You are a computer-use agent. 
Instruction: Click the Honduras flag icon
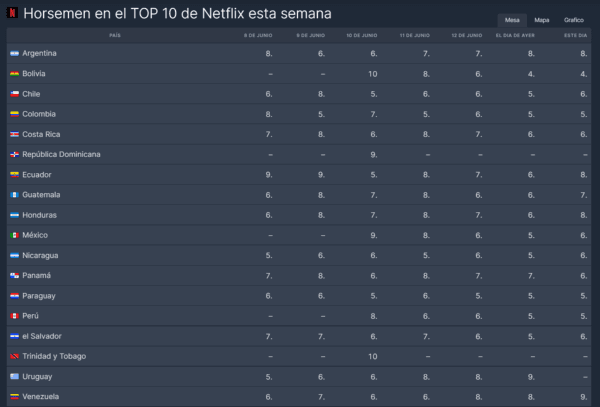(x=14, y=215)
